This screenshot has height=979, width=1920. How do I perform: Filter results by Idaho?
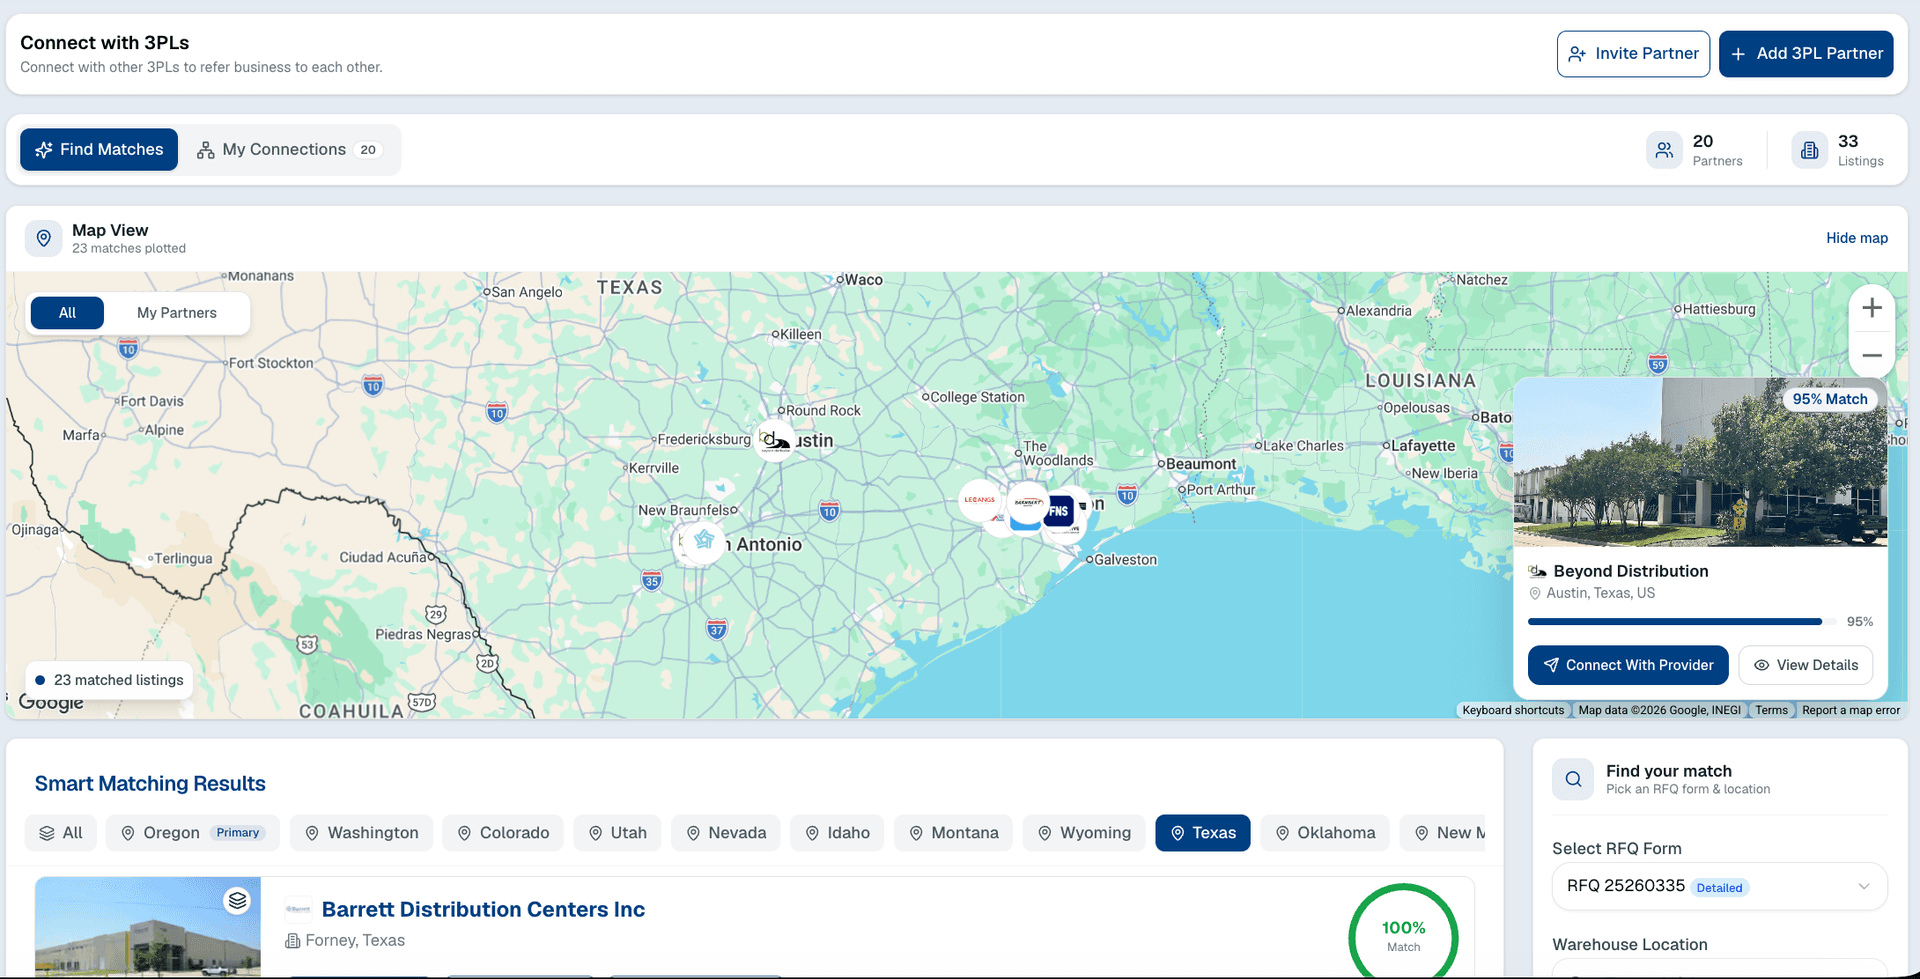tap(837, 833)
